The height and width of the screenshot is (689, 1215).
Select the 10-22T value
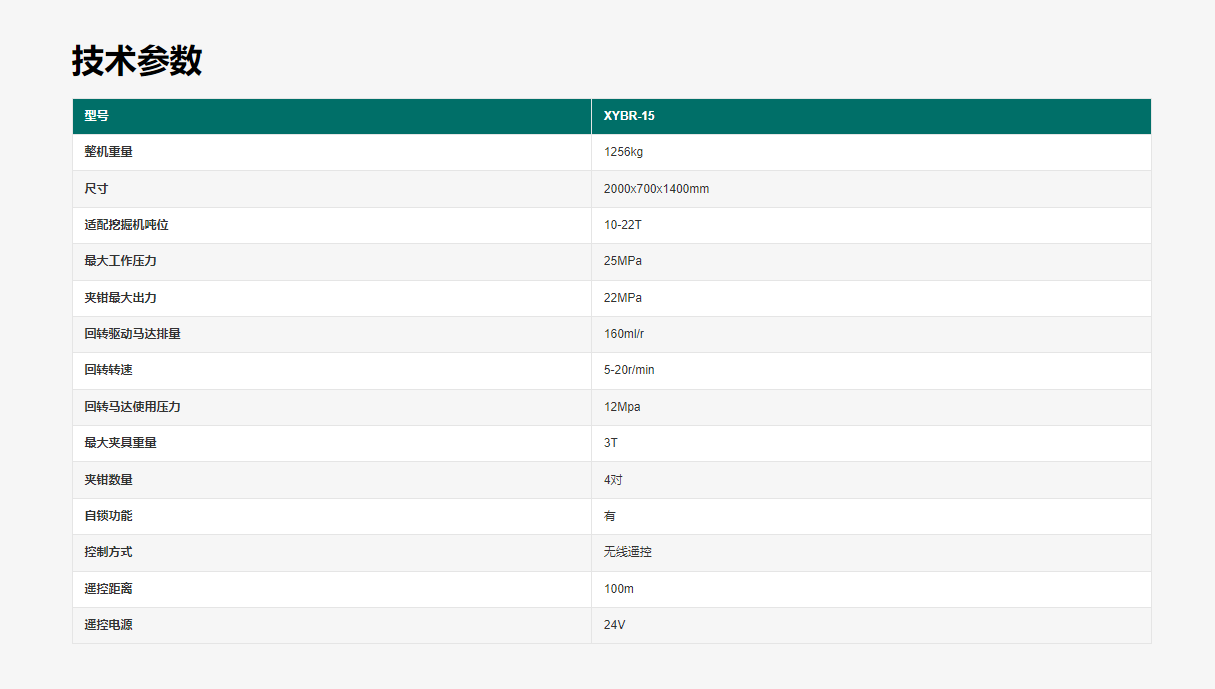(x=623, y=225)
